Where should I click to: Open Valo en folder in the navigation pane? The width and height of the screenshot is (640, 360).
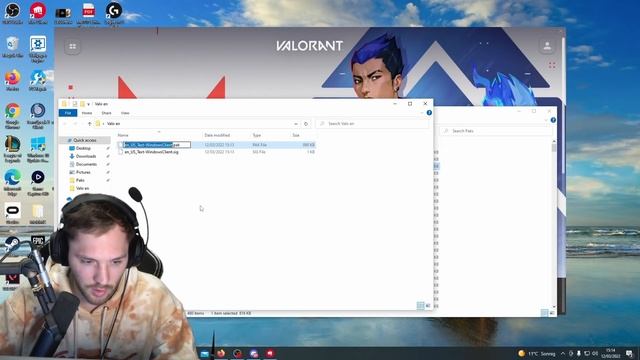point(82,188)
